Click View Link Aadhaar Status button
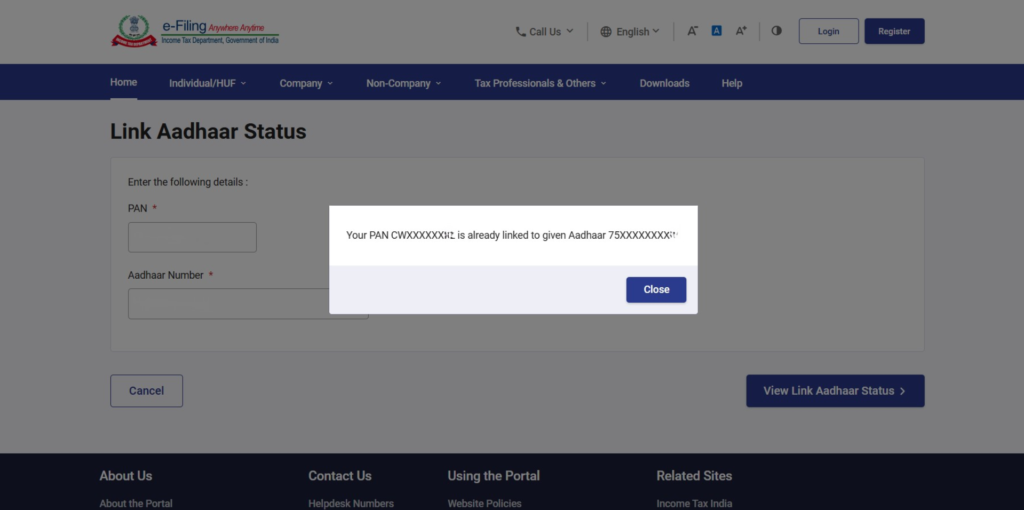This screenshot has width=1024, height=510. (835, 390)
